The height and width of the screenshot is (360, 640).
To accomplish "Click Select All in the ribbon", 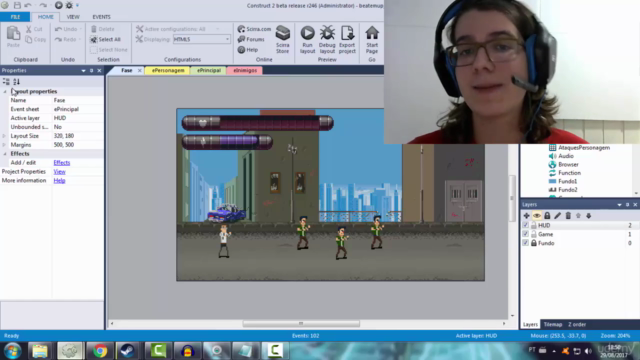I will 105,39.
